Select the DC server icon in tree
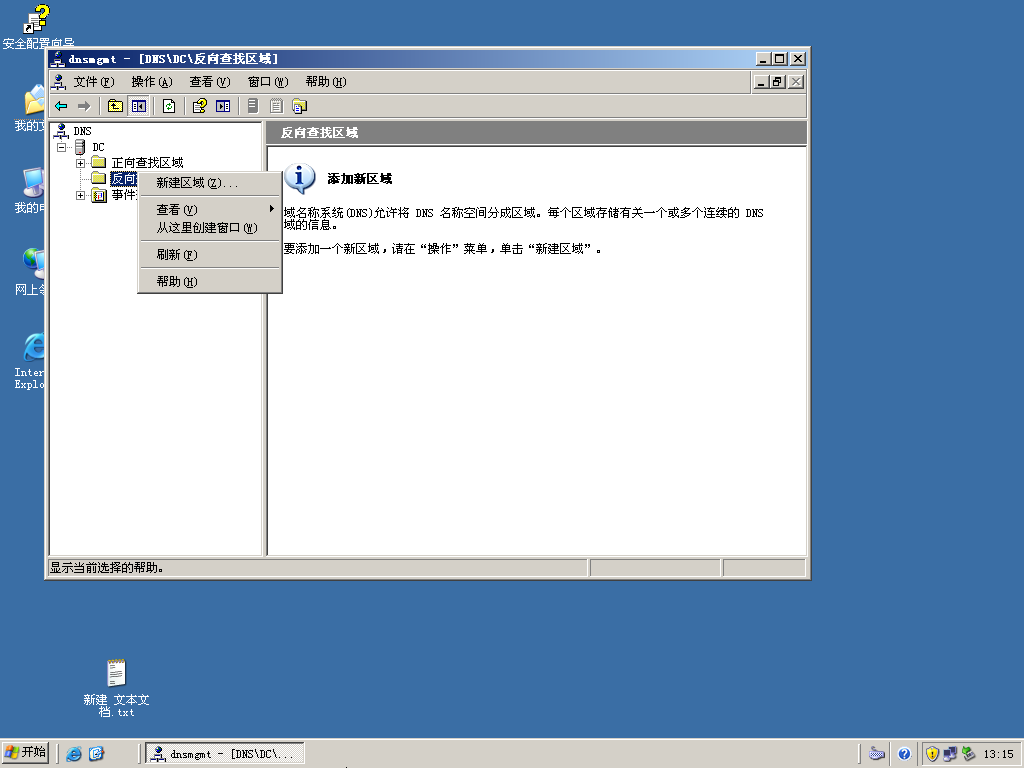 pos(80,147)
